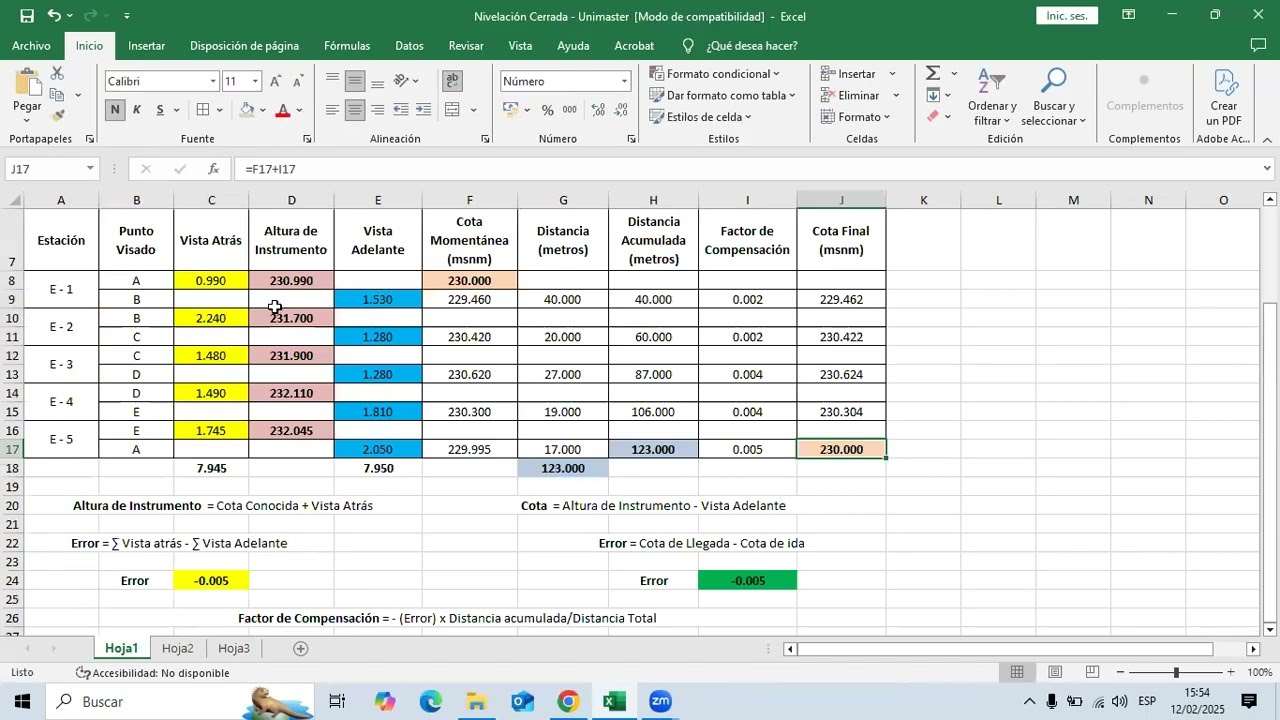Expand the Formato cells dropdown

point(887,117)
